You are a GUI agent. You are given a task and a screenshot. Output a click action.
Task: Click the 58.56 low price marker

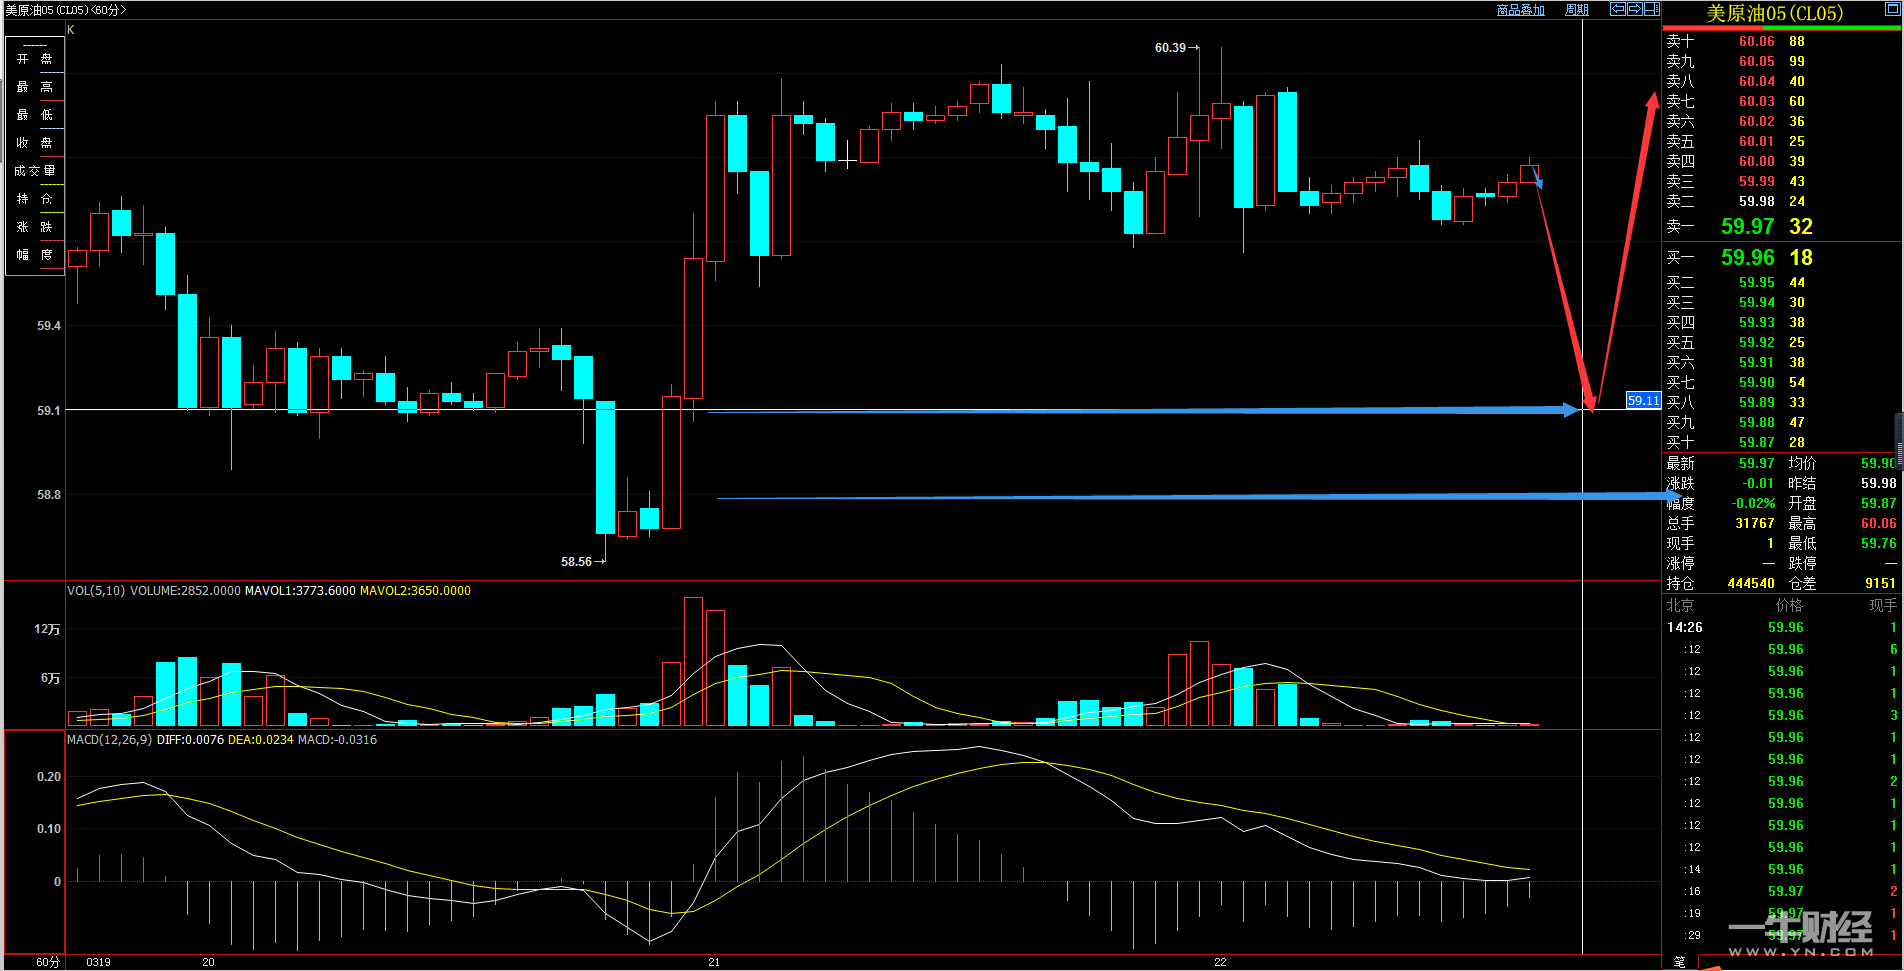tap(576, 562)
